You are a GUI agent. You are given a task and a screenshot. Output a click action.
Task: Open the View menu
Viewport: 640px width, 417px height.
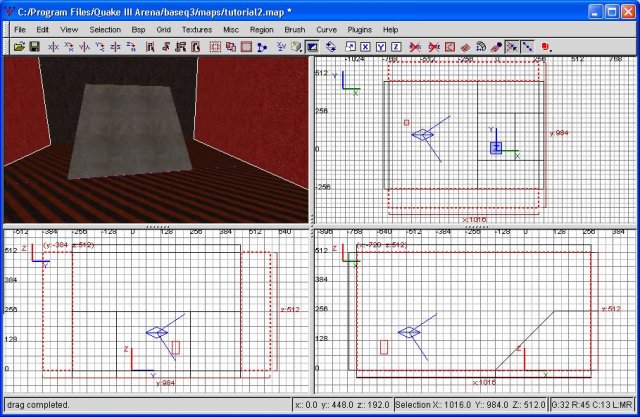[x=69, y=30]
